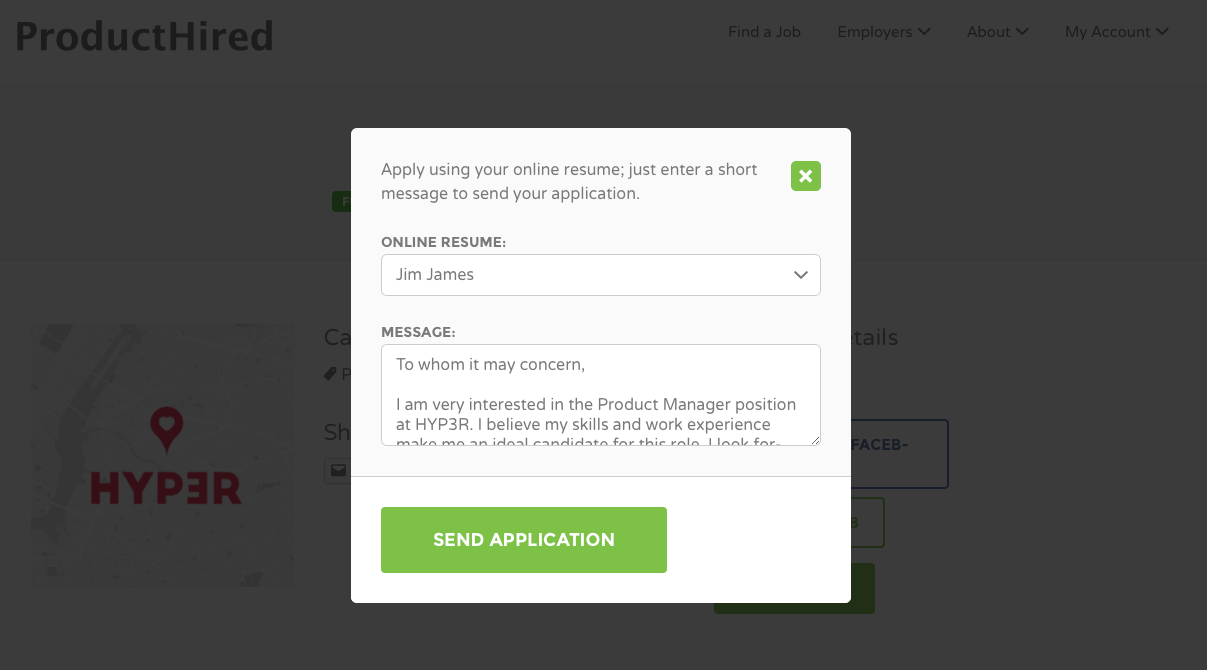Close the application dialog with green X

tap(805, 176)
